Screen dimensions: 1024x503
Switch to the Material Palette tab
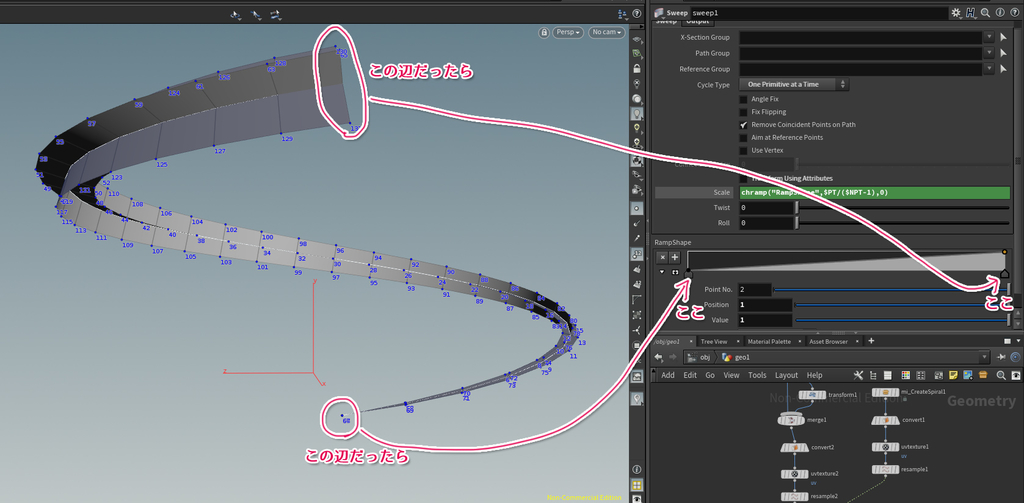point(769,342)
